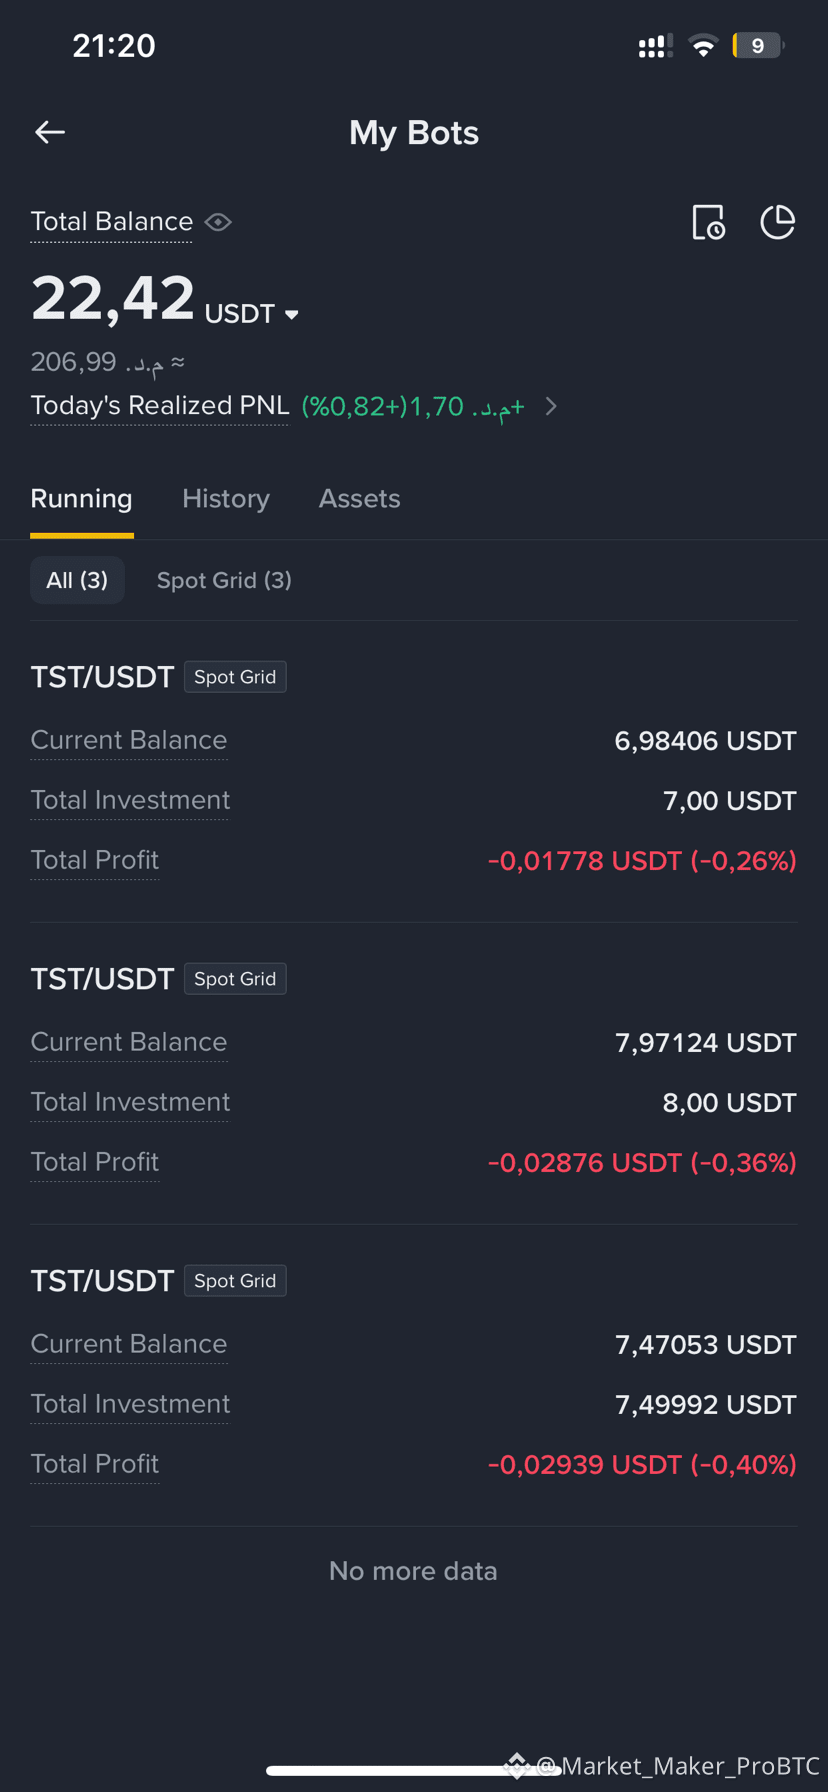Tap Today's Realized PNL label

159,405
